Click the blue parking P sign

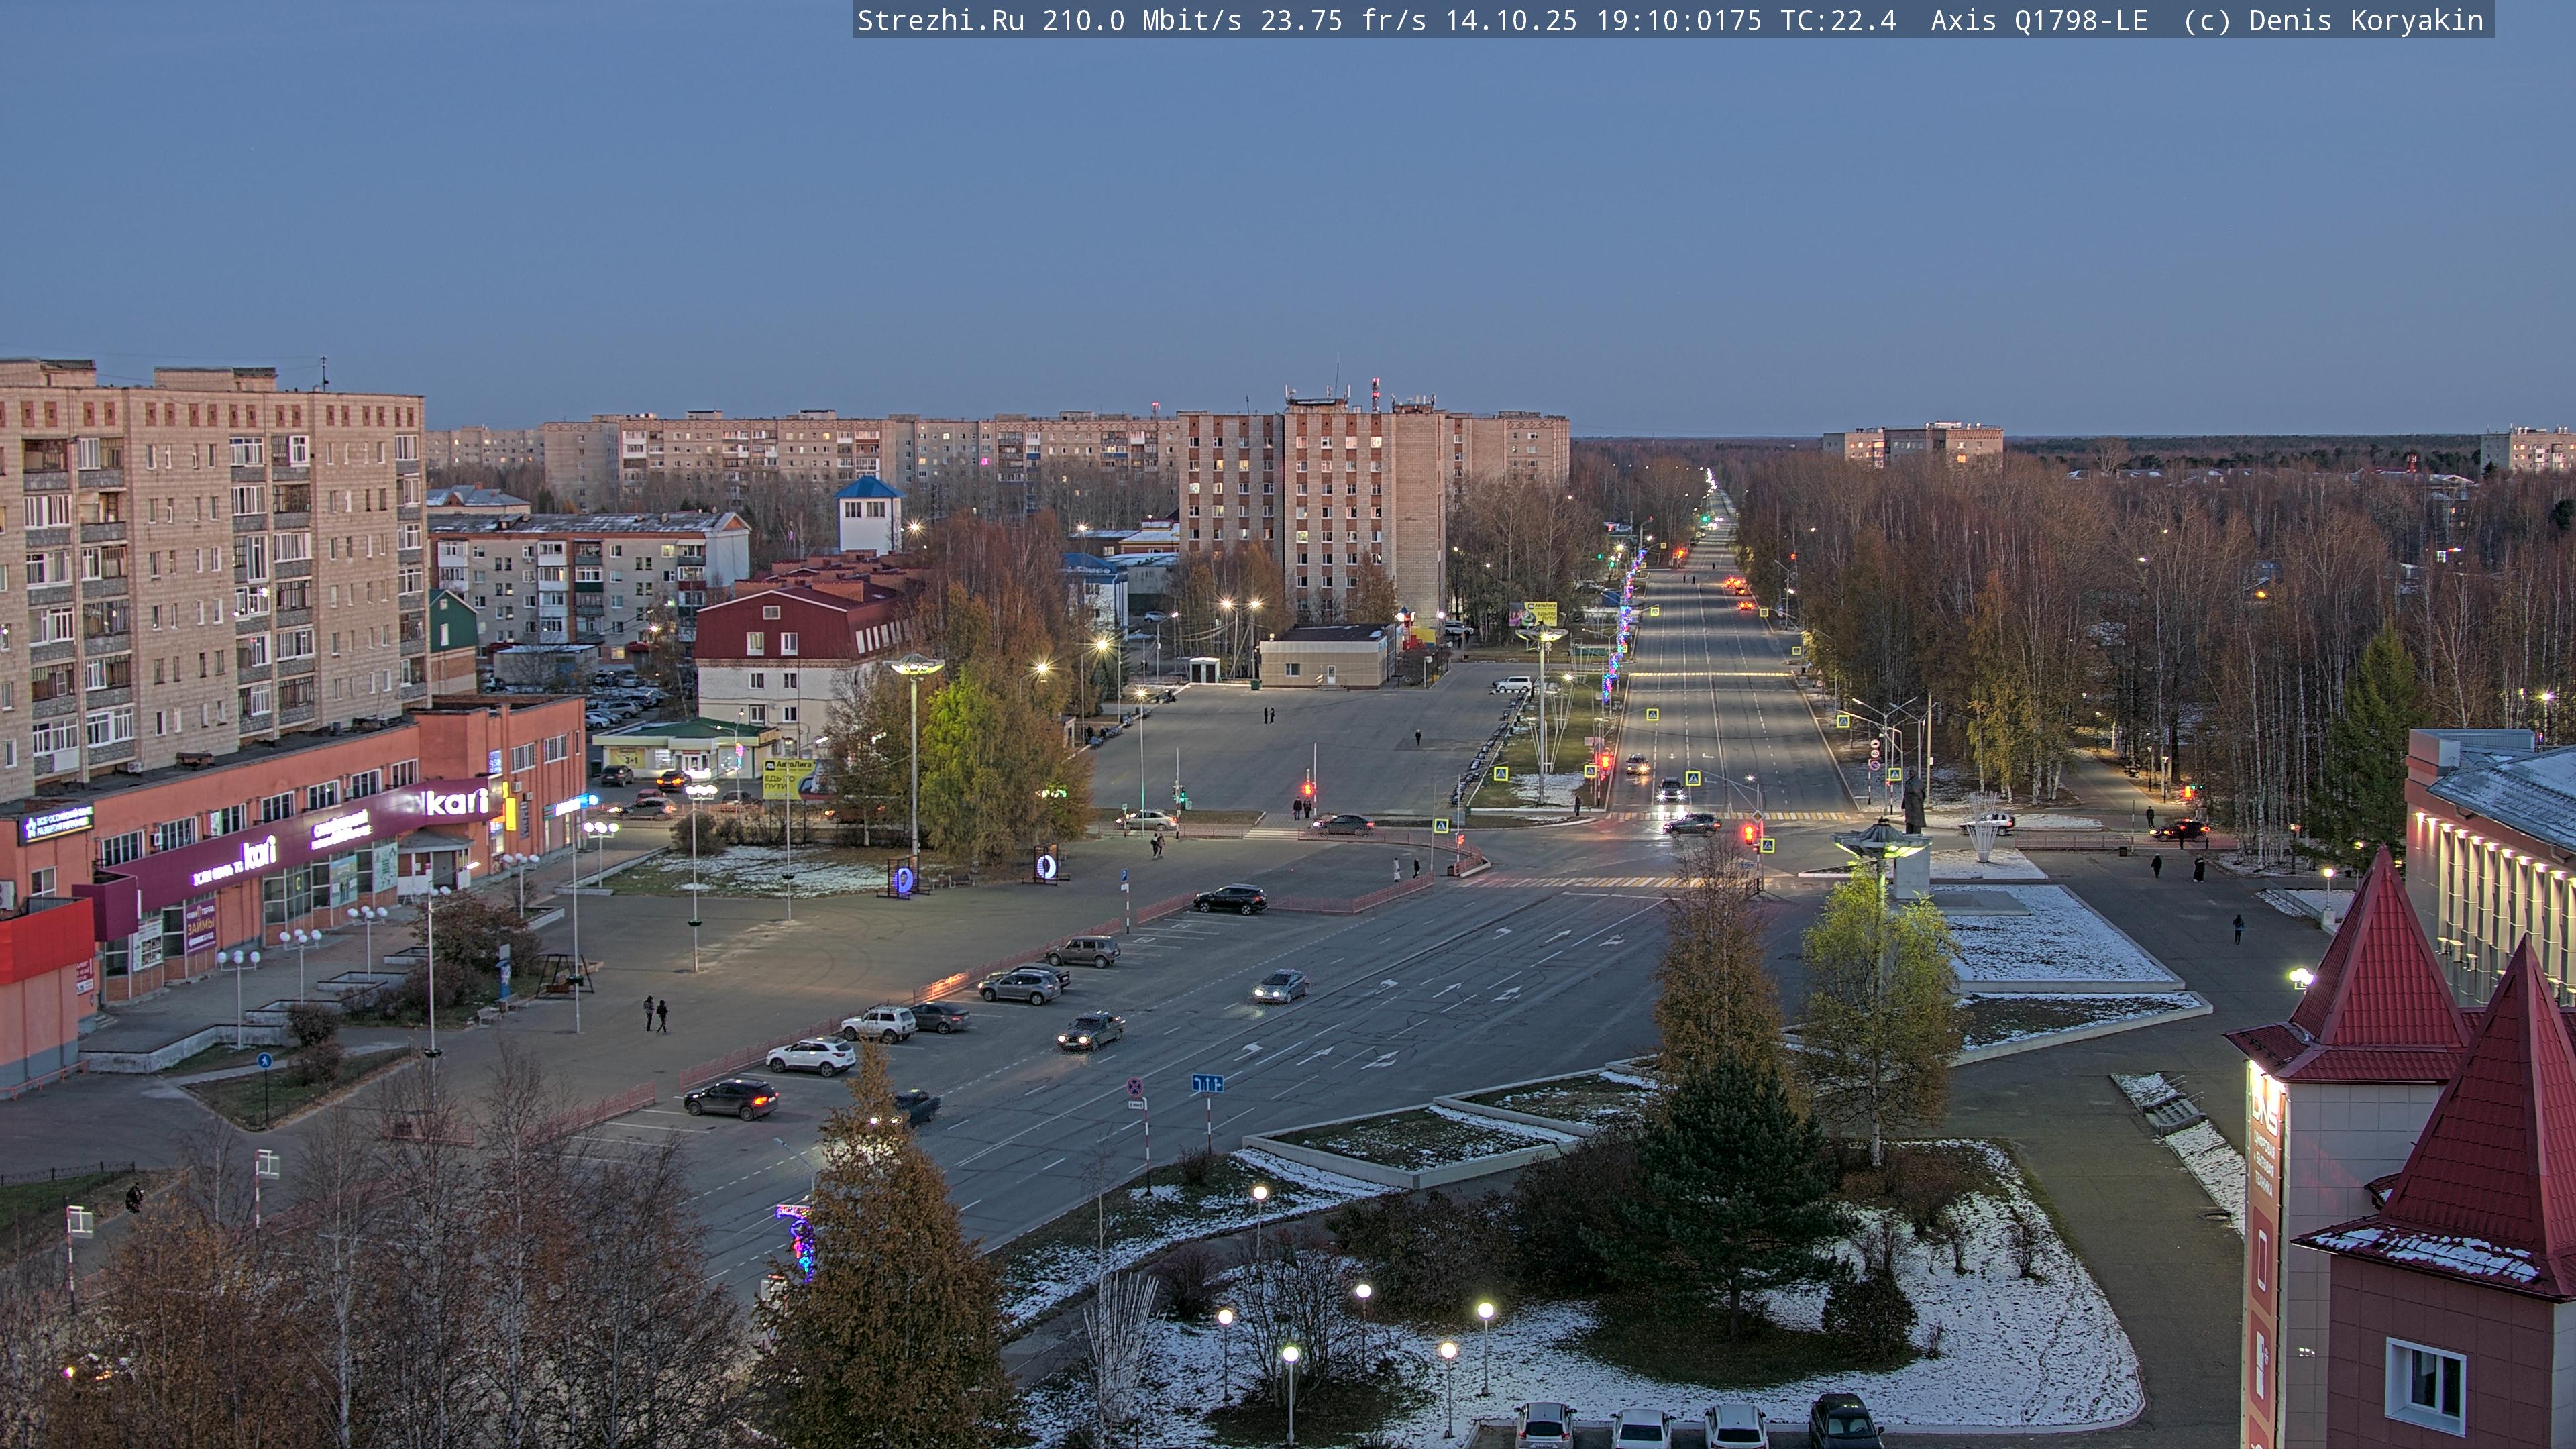tap(1124, 875)
